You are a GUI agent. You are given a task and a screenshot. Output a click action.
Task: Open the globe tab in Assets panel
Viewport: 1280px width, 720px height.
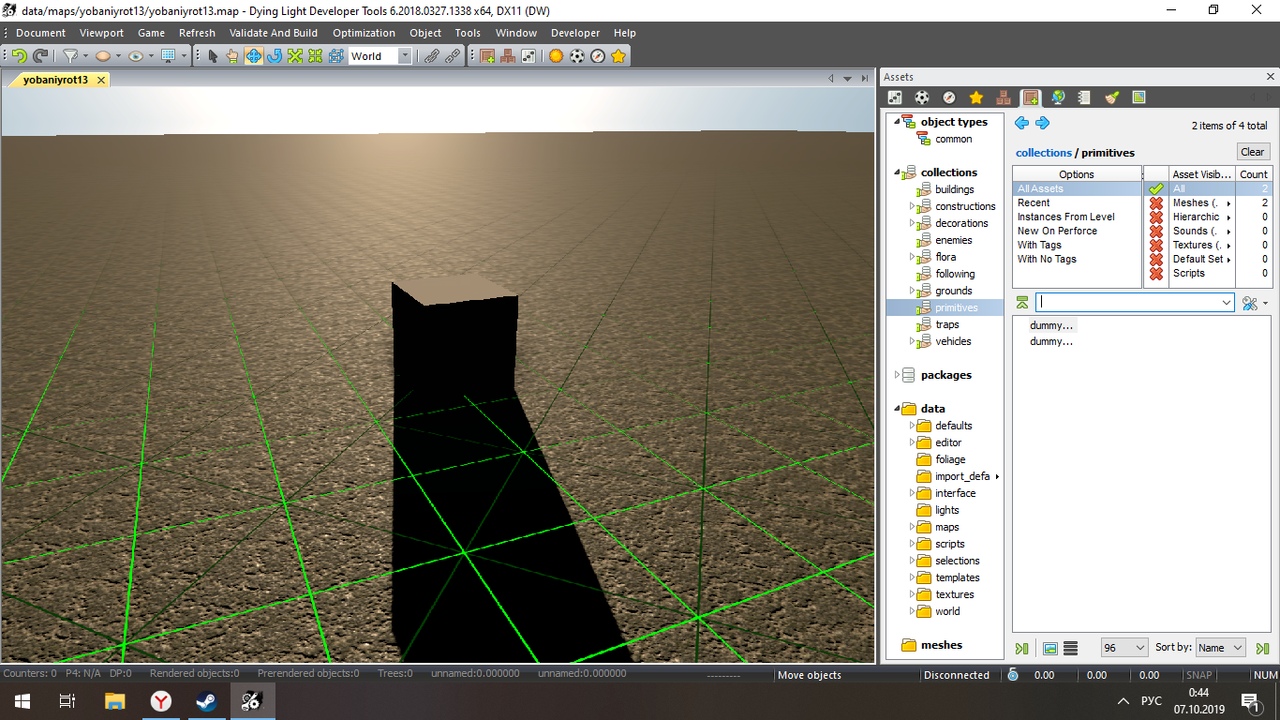click(1057, 97)
